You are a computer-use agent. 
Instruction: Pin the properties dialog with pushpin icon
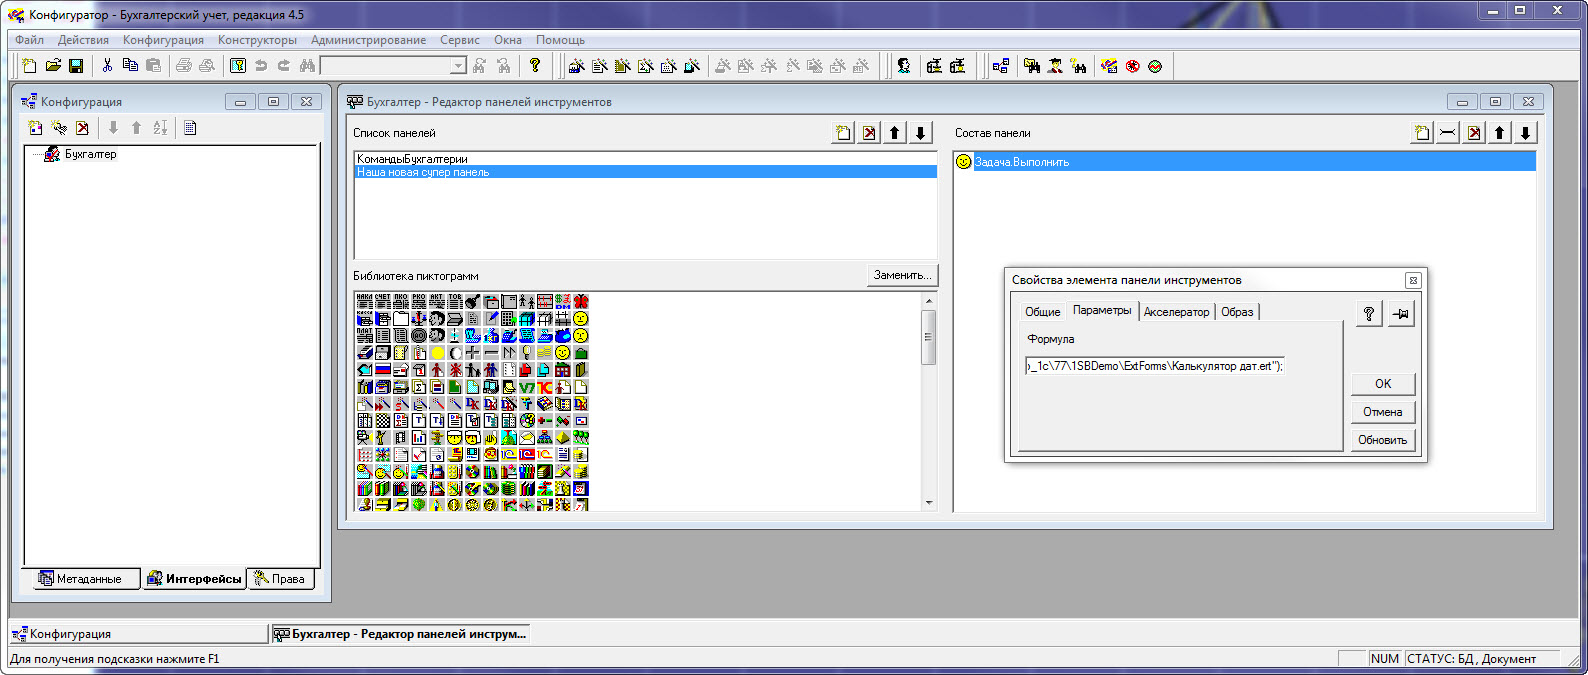tap(1401, 314)
